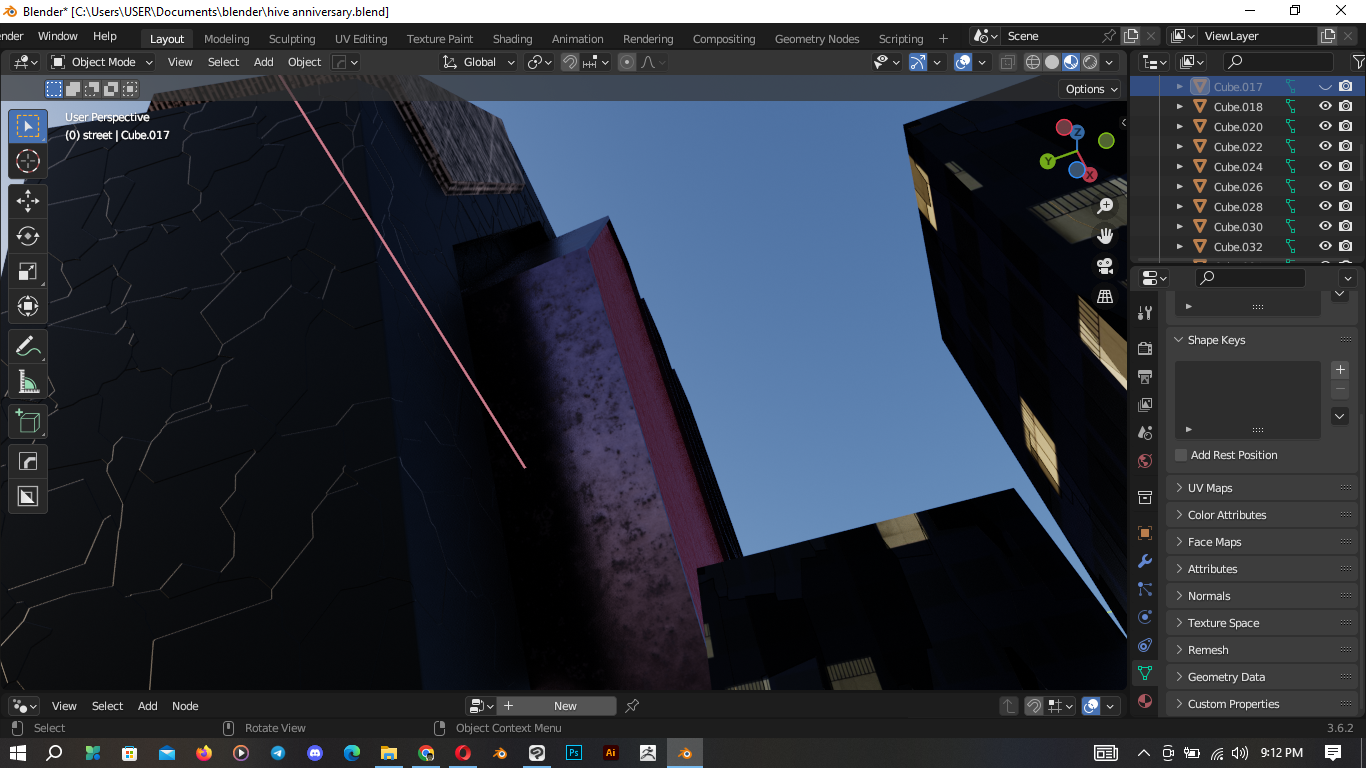Enable Add Rest Position checkbox
Image resolution: width=1366 pixels, height=768 pixels.
1181,455
